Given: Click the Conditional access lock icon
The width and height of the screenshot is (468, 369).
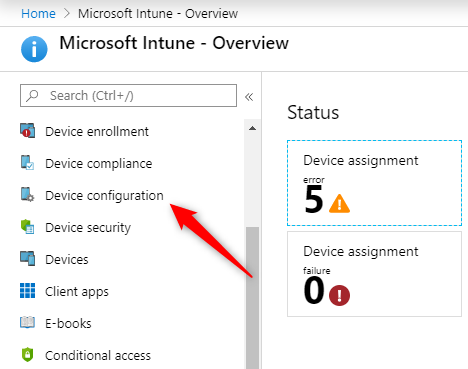Looking at the screenshot, I should click(x=27, y=355).
